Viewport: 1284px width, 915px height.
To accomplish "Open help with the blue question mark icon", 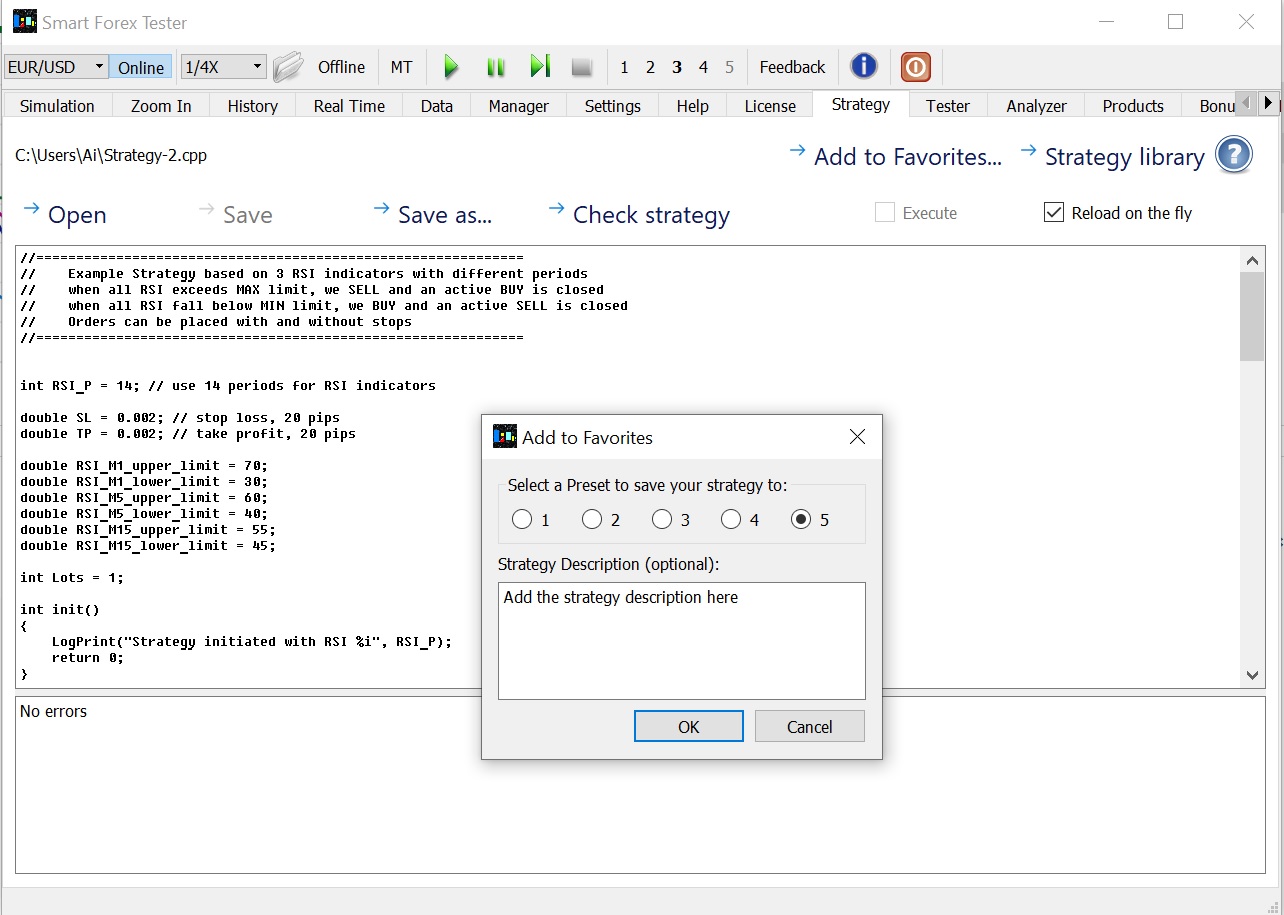I will tap(1234, 156).
